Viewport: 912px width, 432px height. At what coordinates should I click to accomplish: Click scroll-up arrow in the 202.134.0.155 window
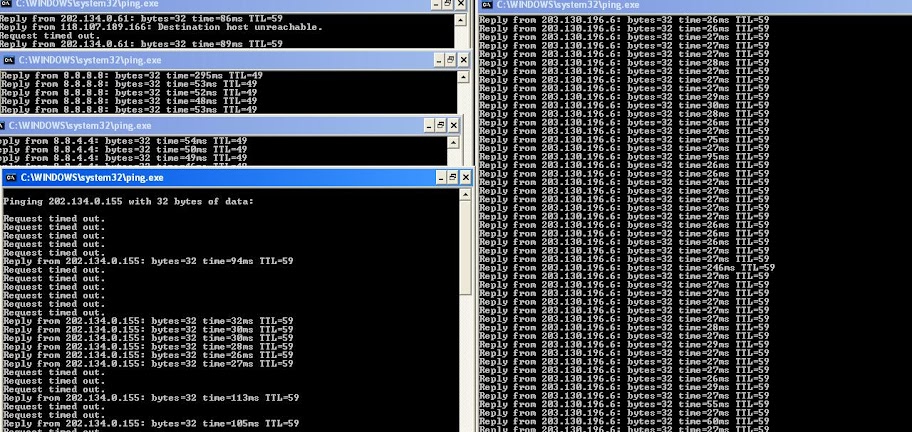coord(465,195)
